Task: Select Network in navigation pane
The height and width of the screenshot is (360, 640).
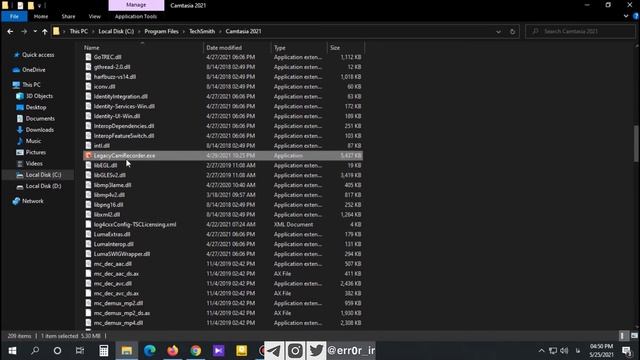Action: pyautogui.click(x=33, y=201)
